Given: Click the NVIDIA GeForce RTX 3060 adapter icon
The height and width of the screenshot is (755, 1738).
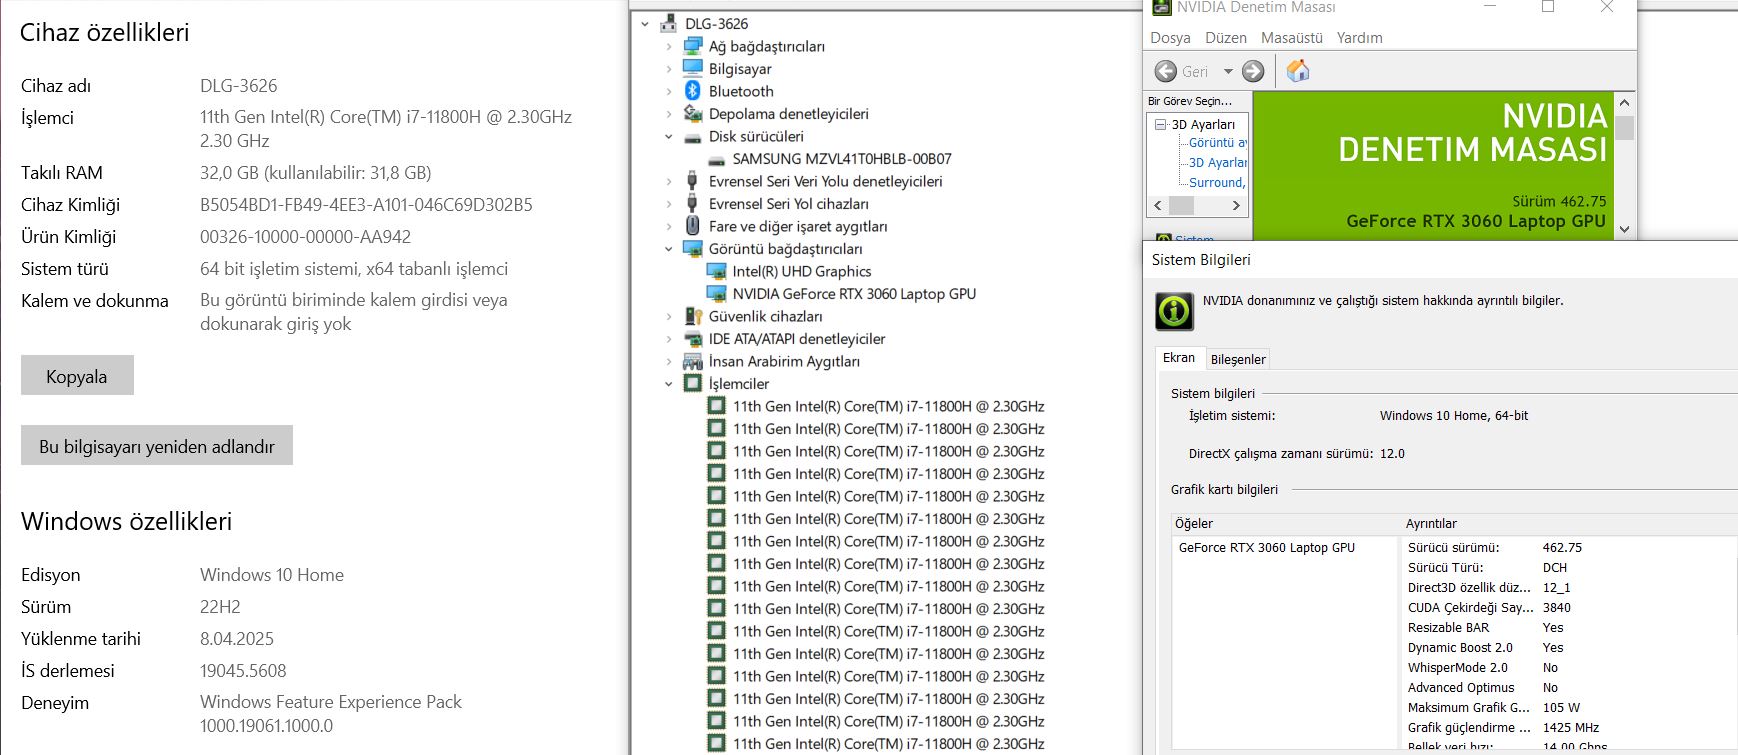Looking at the screenshot, I should pyautogui.click(x=716, y=293).
